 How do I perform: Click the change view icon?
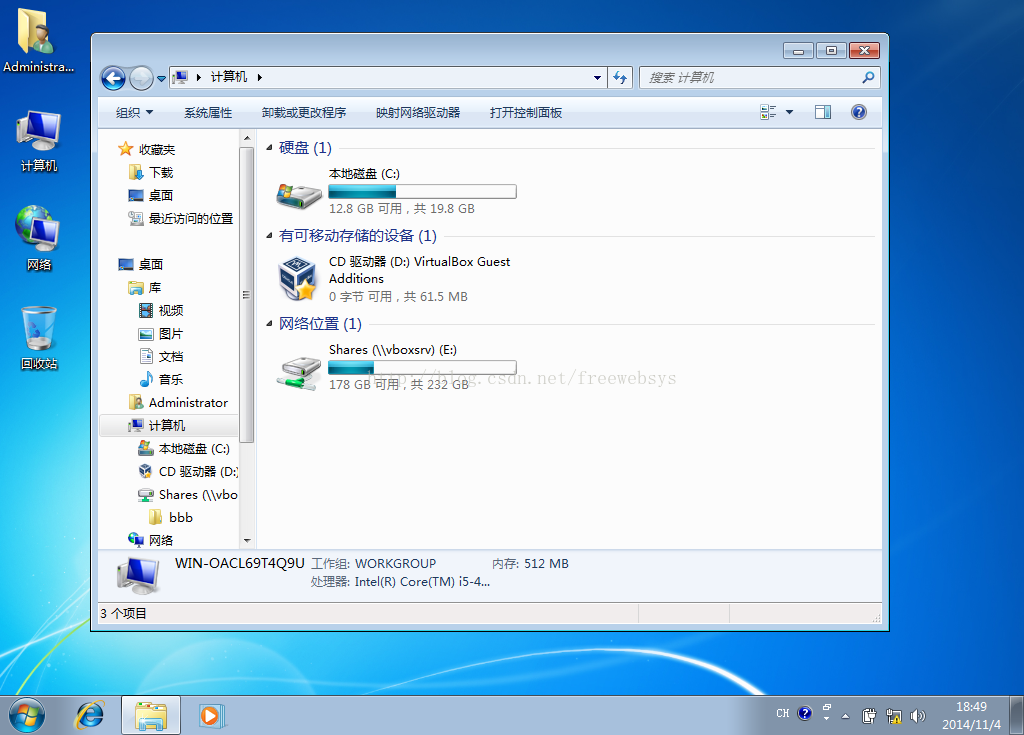pyautogui.click(x=768, y=112)
